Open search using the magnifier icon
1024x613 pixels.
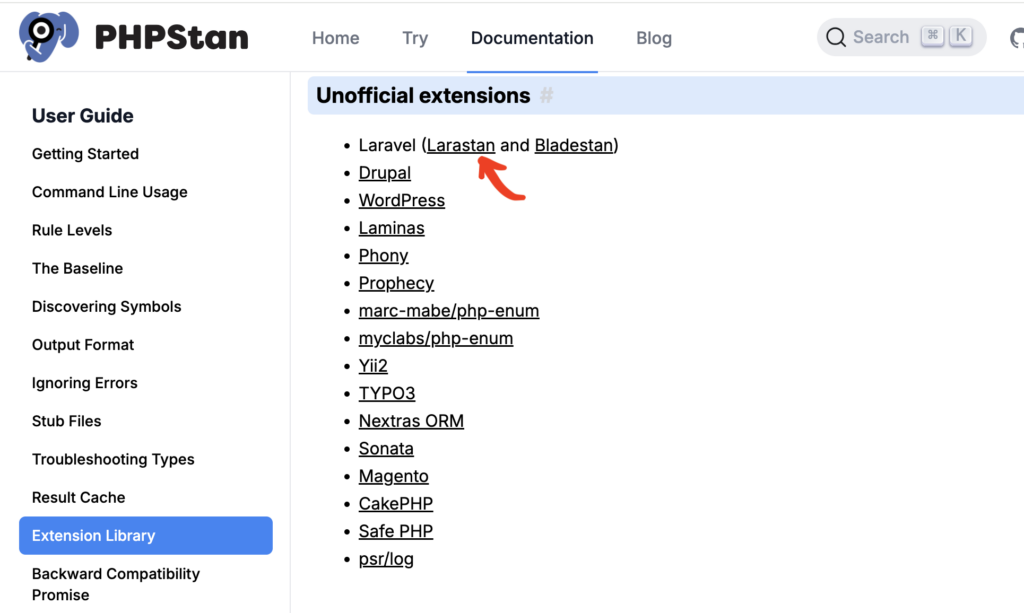[x=837, y=37]
